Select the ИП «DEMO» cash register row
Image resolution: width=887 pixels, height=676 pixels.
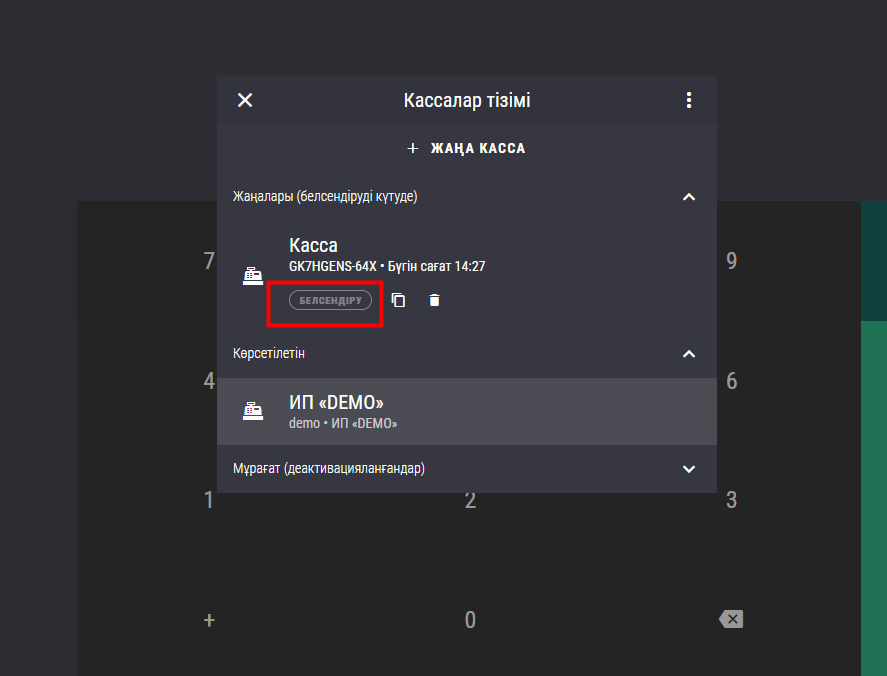(x=467, y=411)
